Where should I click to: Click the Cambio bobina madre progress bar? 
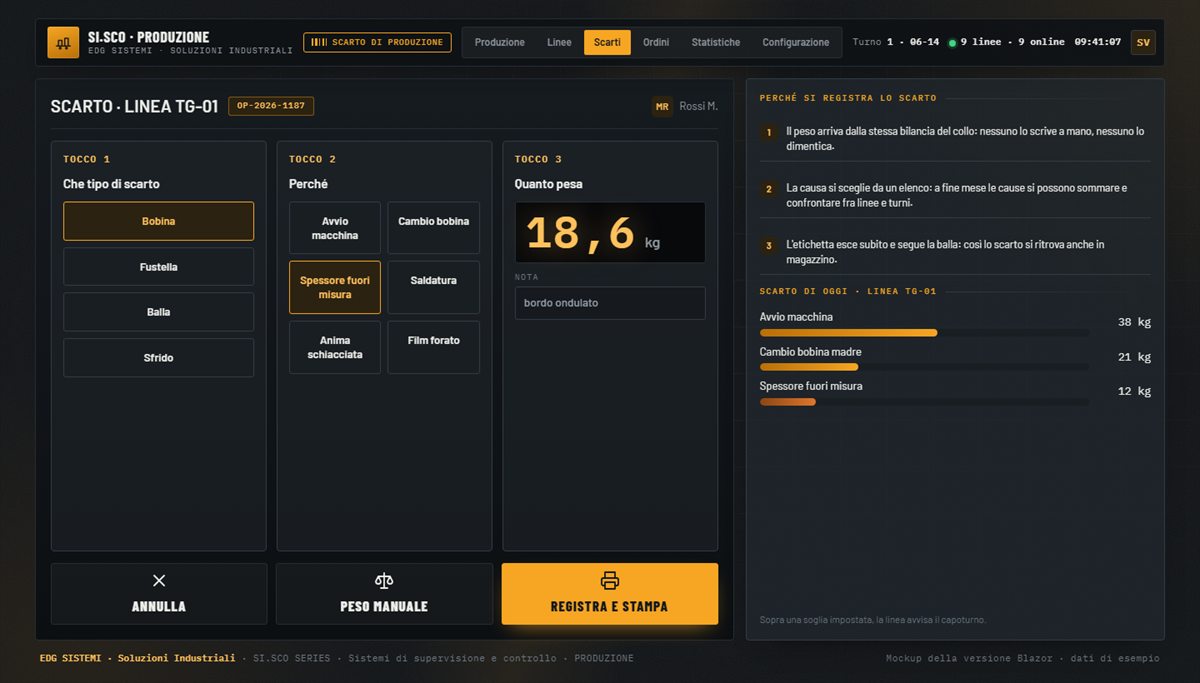pyautogui.click(x=925, y=367)
